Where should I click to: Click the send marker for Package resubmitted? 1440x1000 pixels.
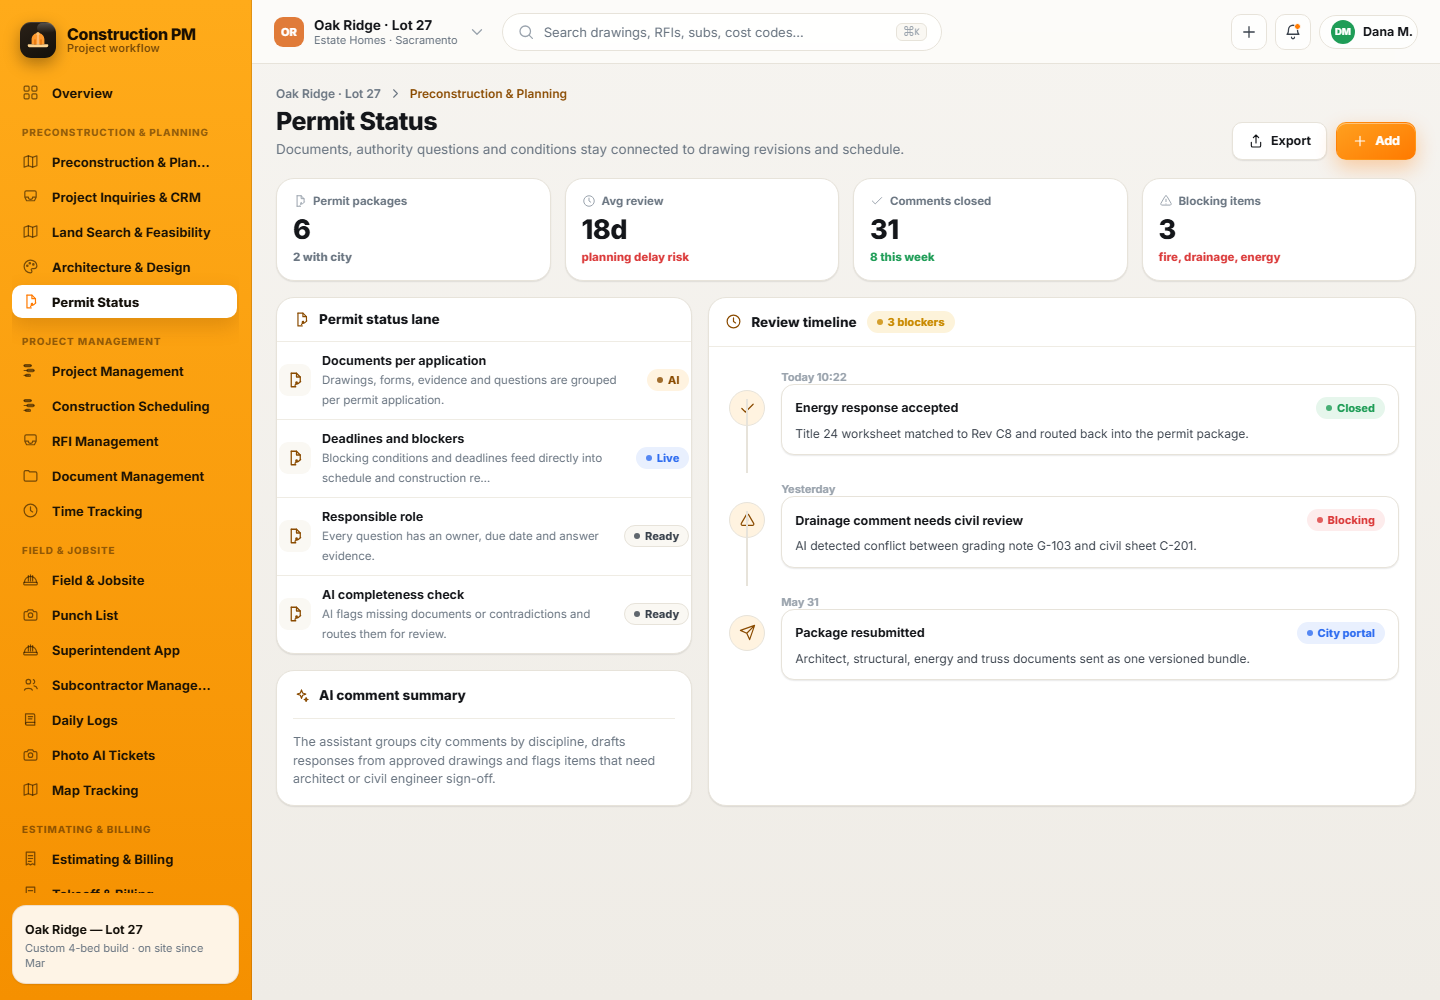pyautogui.click(x=747, y=633)
